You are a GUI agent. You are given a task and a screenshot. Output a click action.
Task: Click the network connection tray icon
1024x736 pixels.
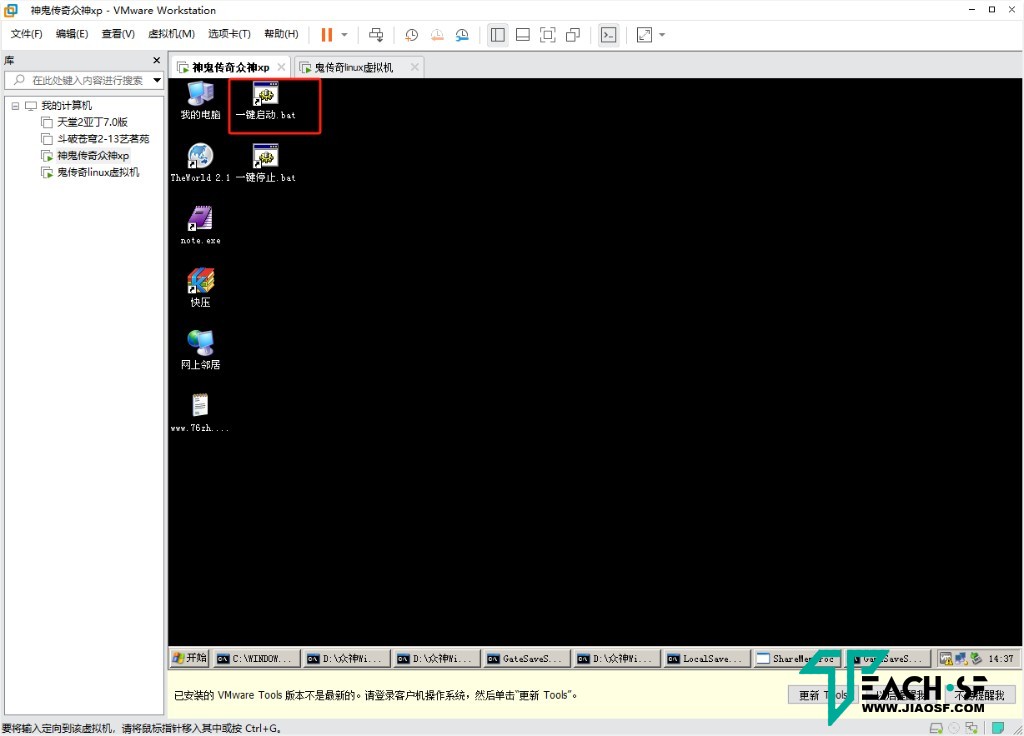pyautogui.click(x=961, y=658)
